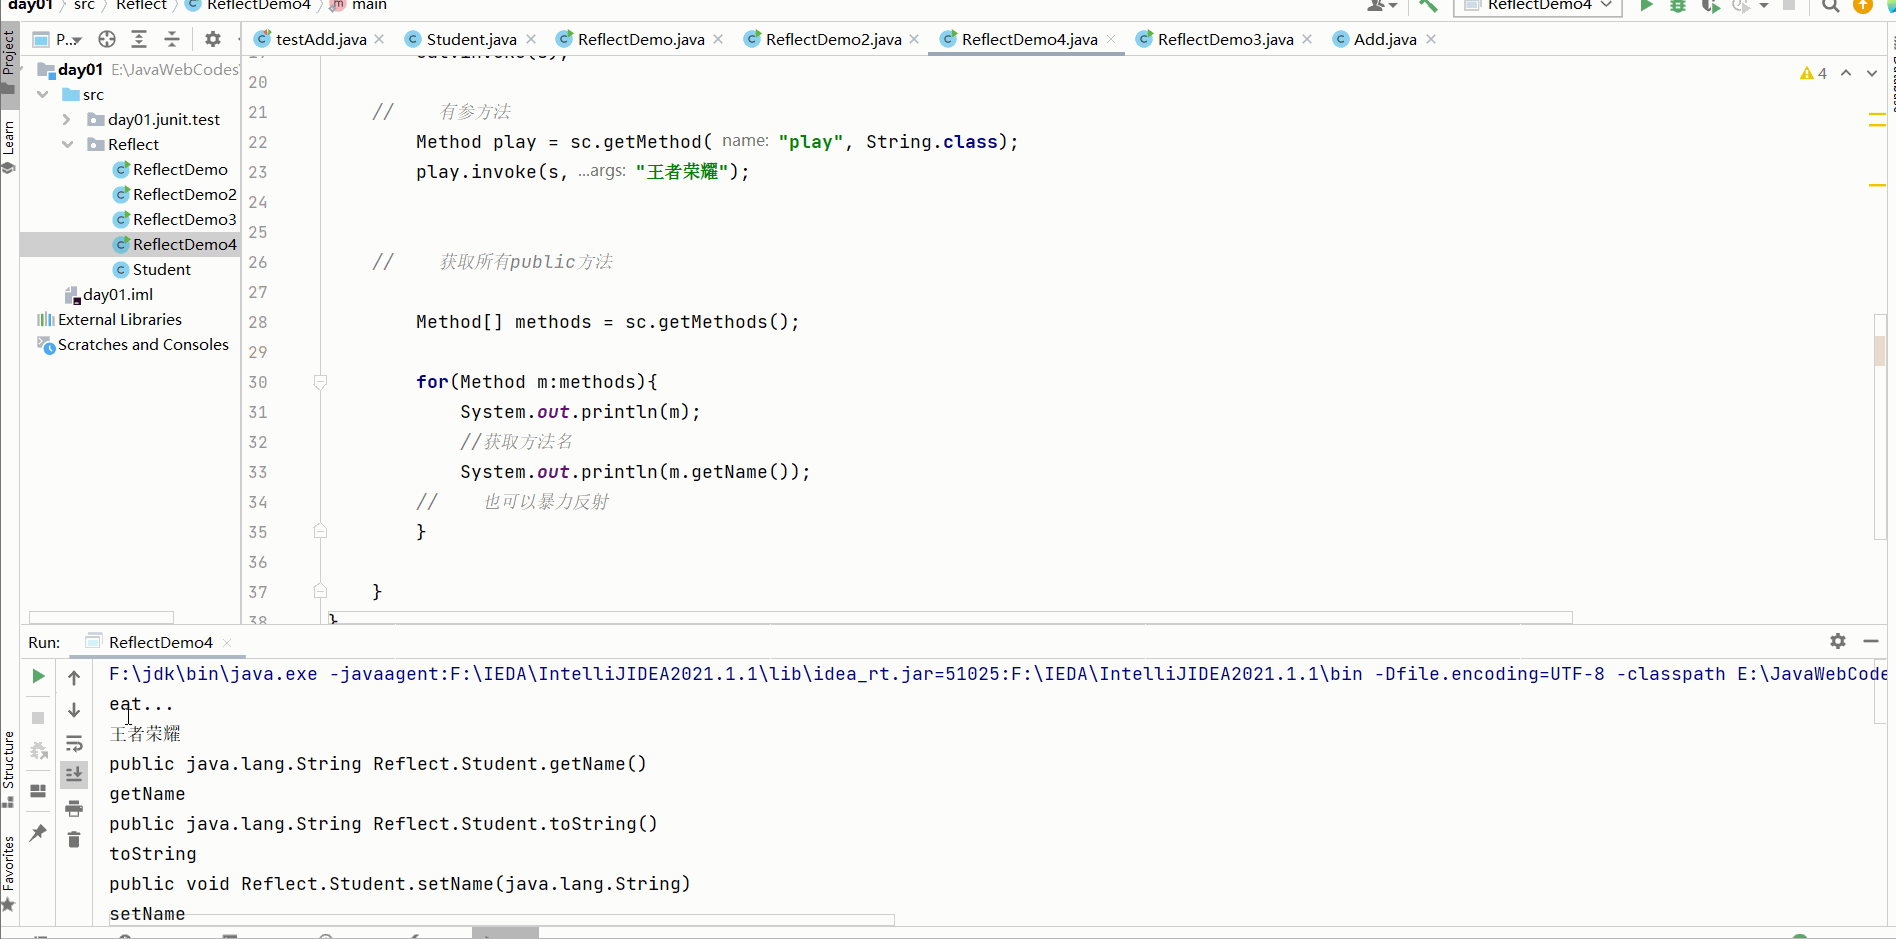This screenshot has height=939, width=1896.
Task: Clear all console output with trash icon
Action: tap(74, 840)
